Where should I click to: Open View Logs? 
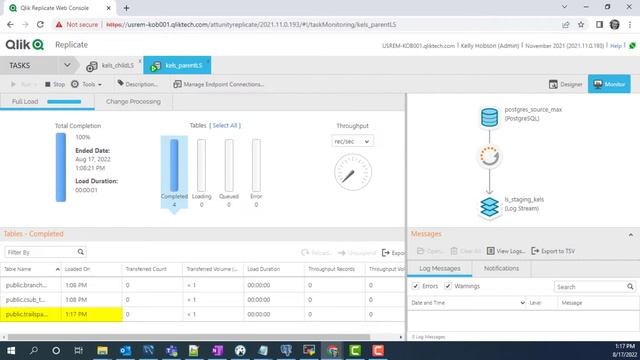tap(506, 251)
